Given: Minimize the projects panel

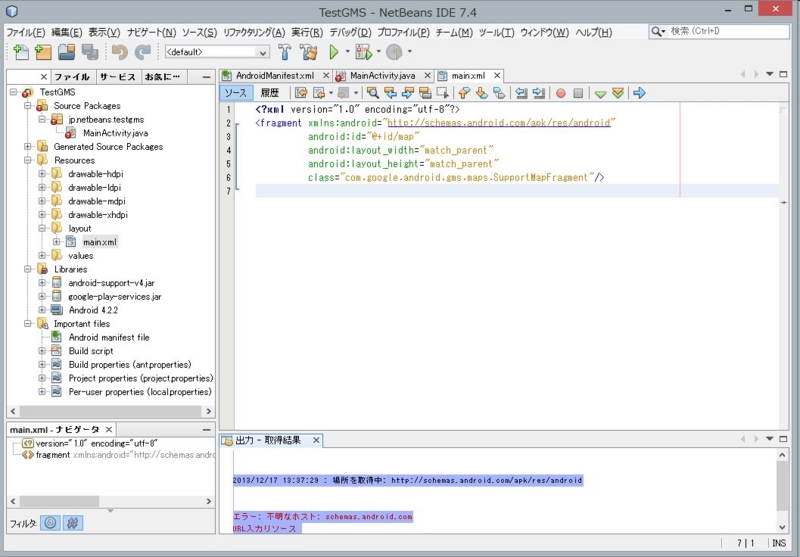Looking at the screenshot, I should (206, 77).
